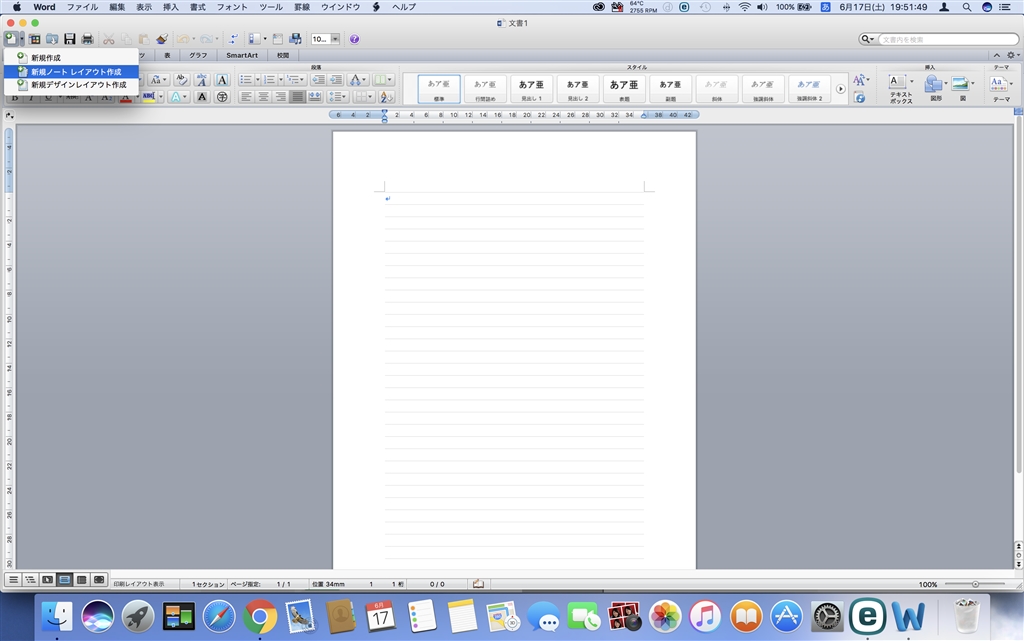Apply the 見出し 1 style
The image size is (1024, 641).
[531, 89]
